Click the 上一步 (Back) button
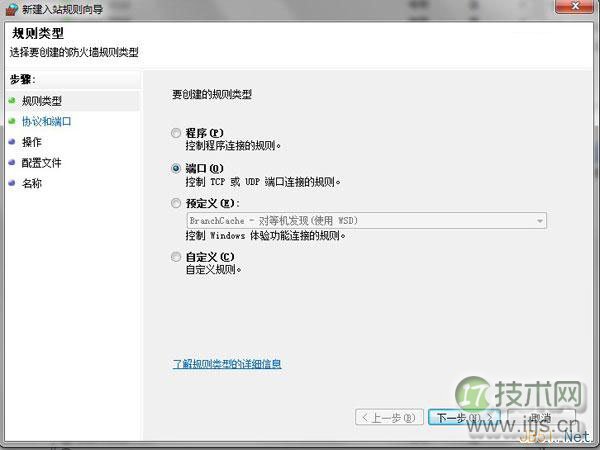 pos(388,417)
